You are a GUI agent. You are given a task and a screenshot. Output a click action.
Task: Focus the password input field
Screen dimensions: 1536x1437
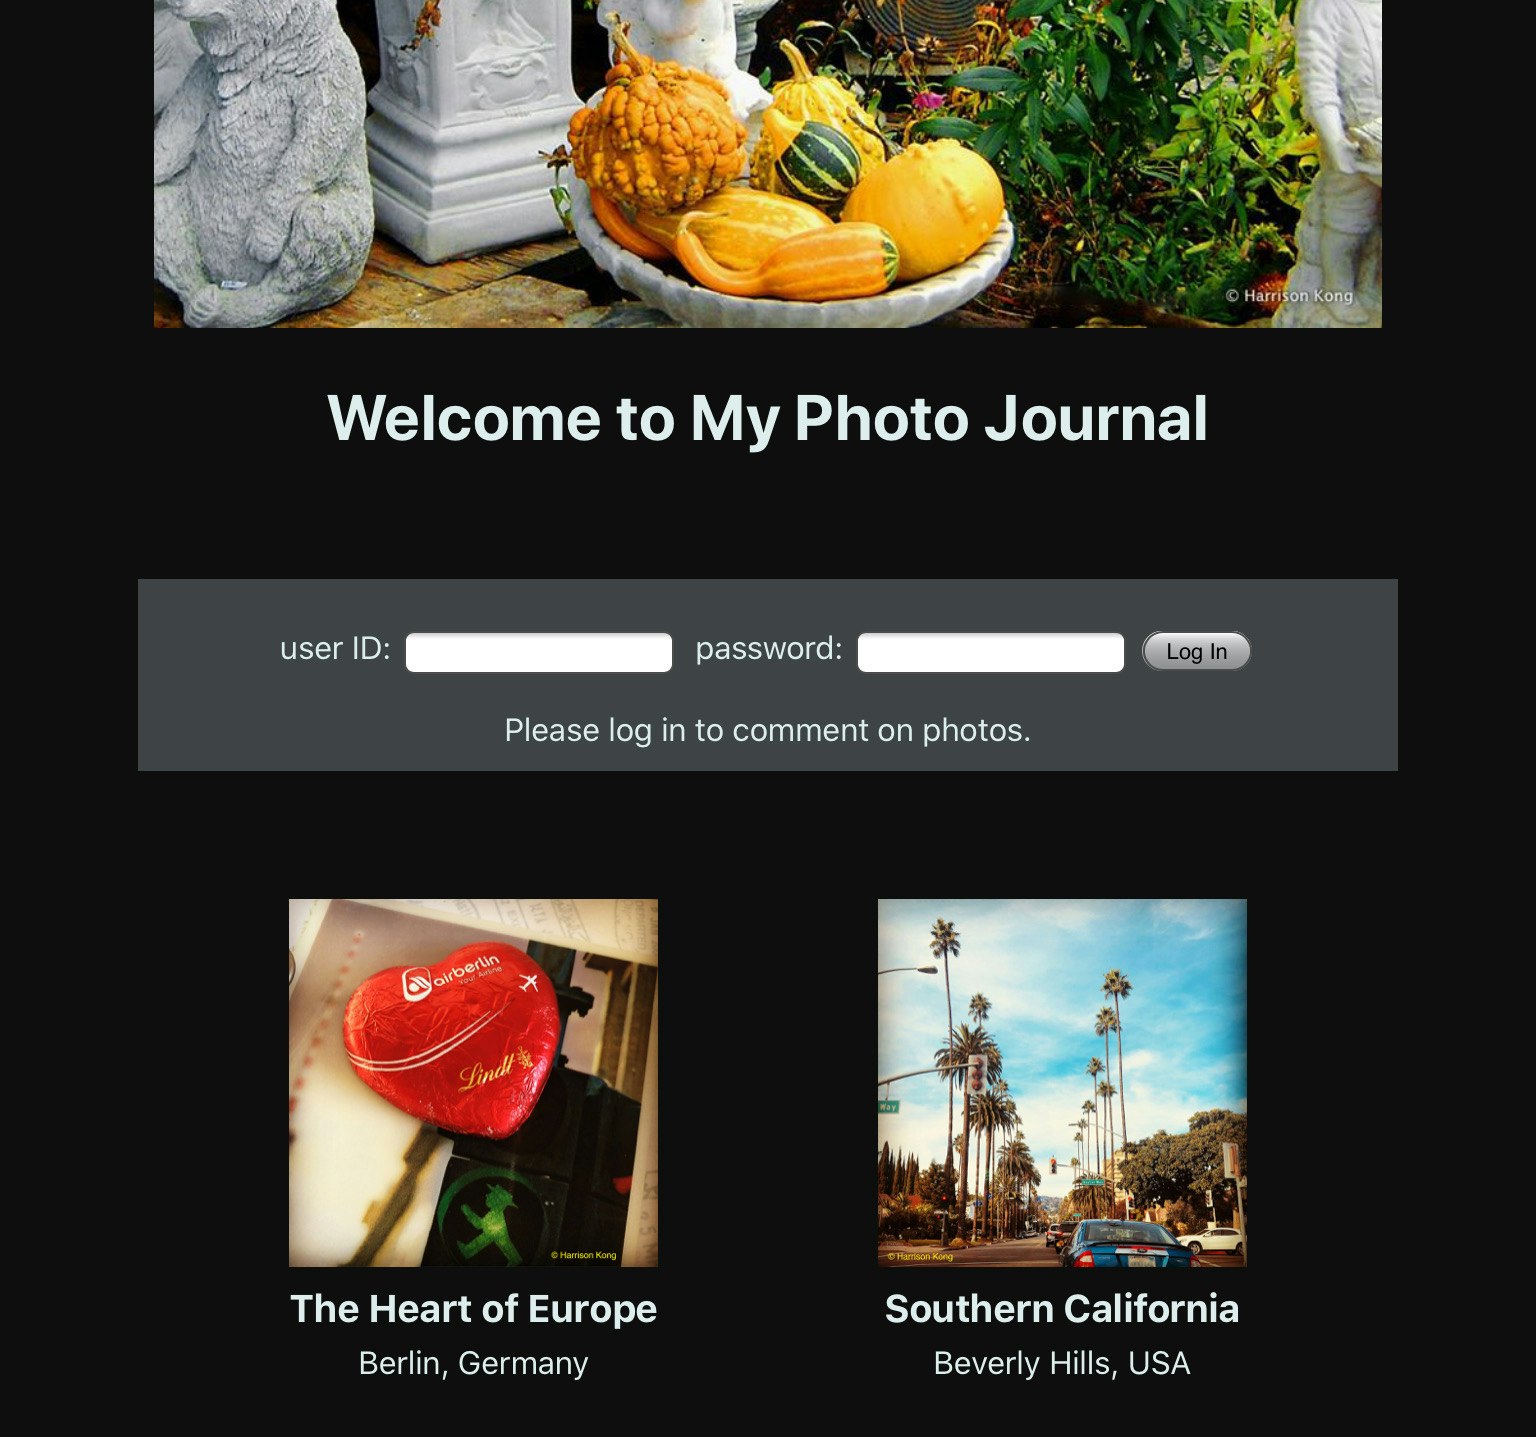(990, 652)
